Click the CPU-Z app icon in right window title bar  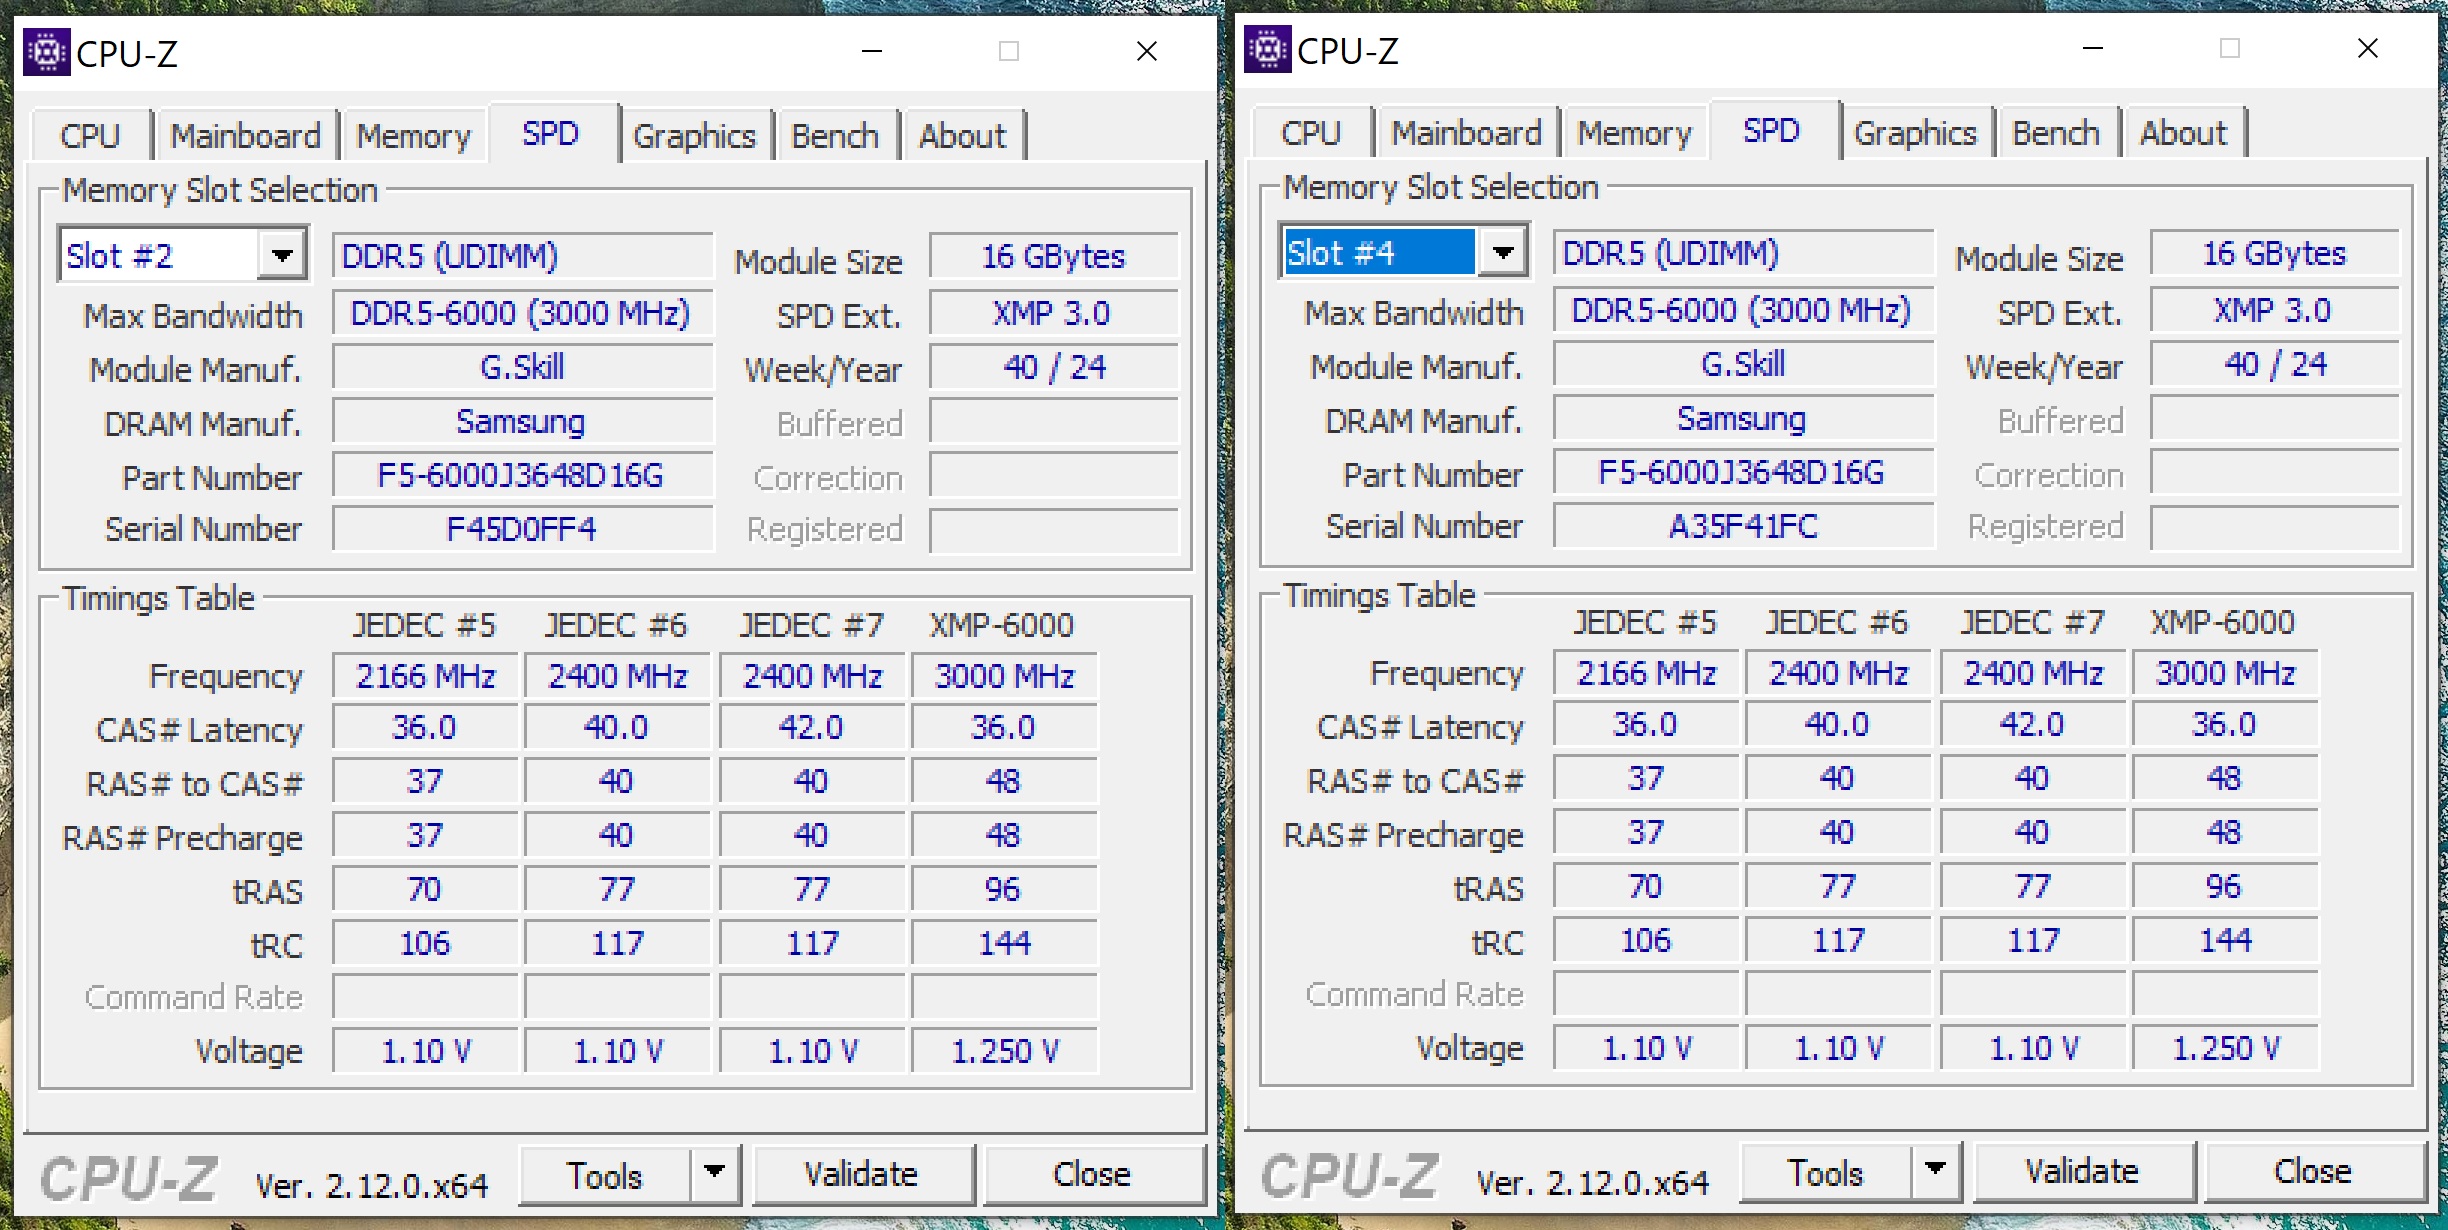1267,49
